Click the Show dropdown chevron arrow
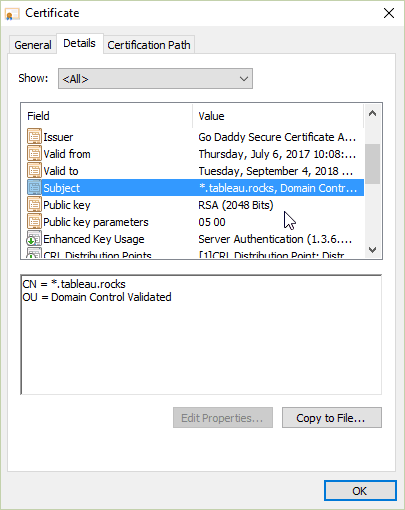Screen dimensions: 405x510 (244, 79)
